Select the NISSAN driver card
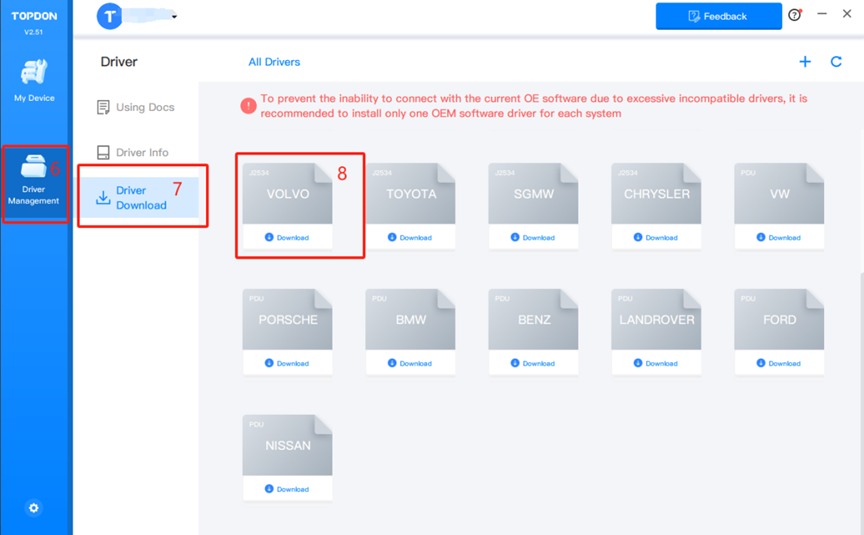This screenshot has height=535, width=864. pos(288,445)
